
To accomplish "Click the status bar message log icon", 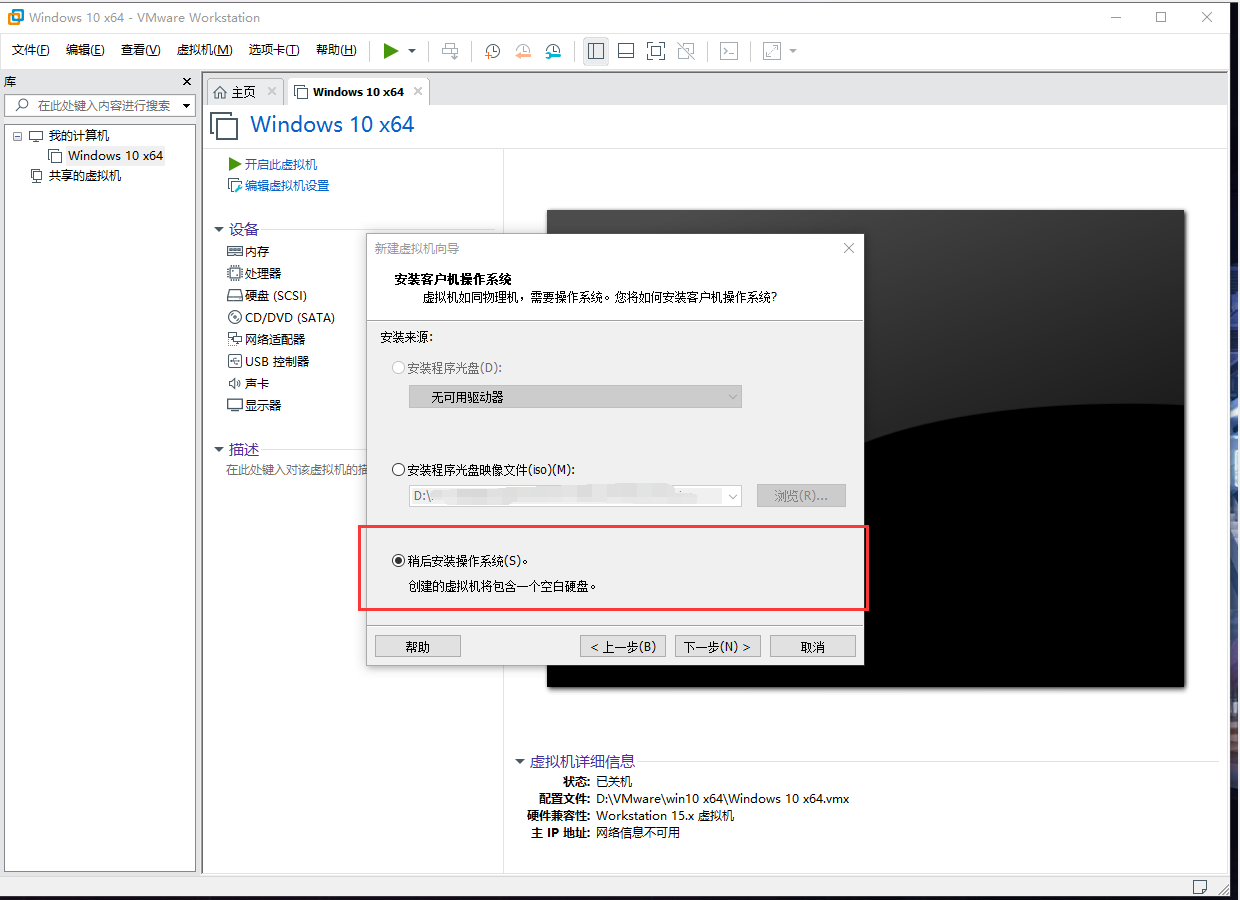I will 1199,887.
